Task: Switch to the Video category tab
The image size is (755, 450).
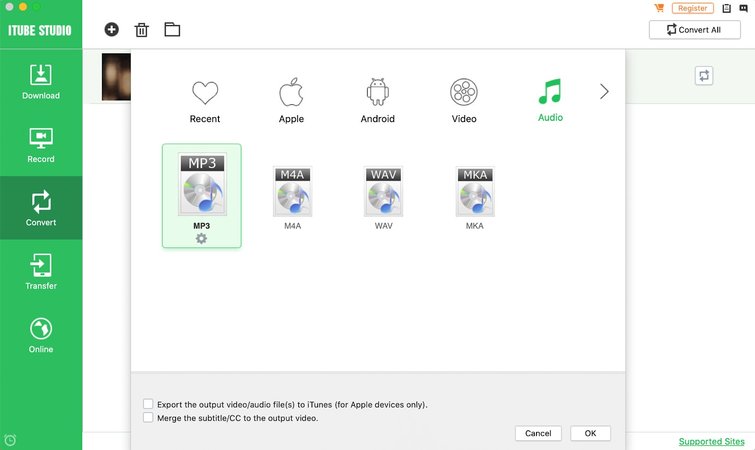Action: pyautogui.click(x=464, y=101)
